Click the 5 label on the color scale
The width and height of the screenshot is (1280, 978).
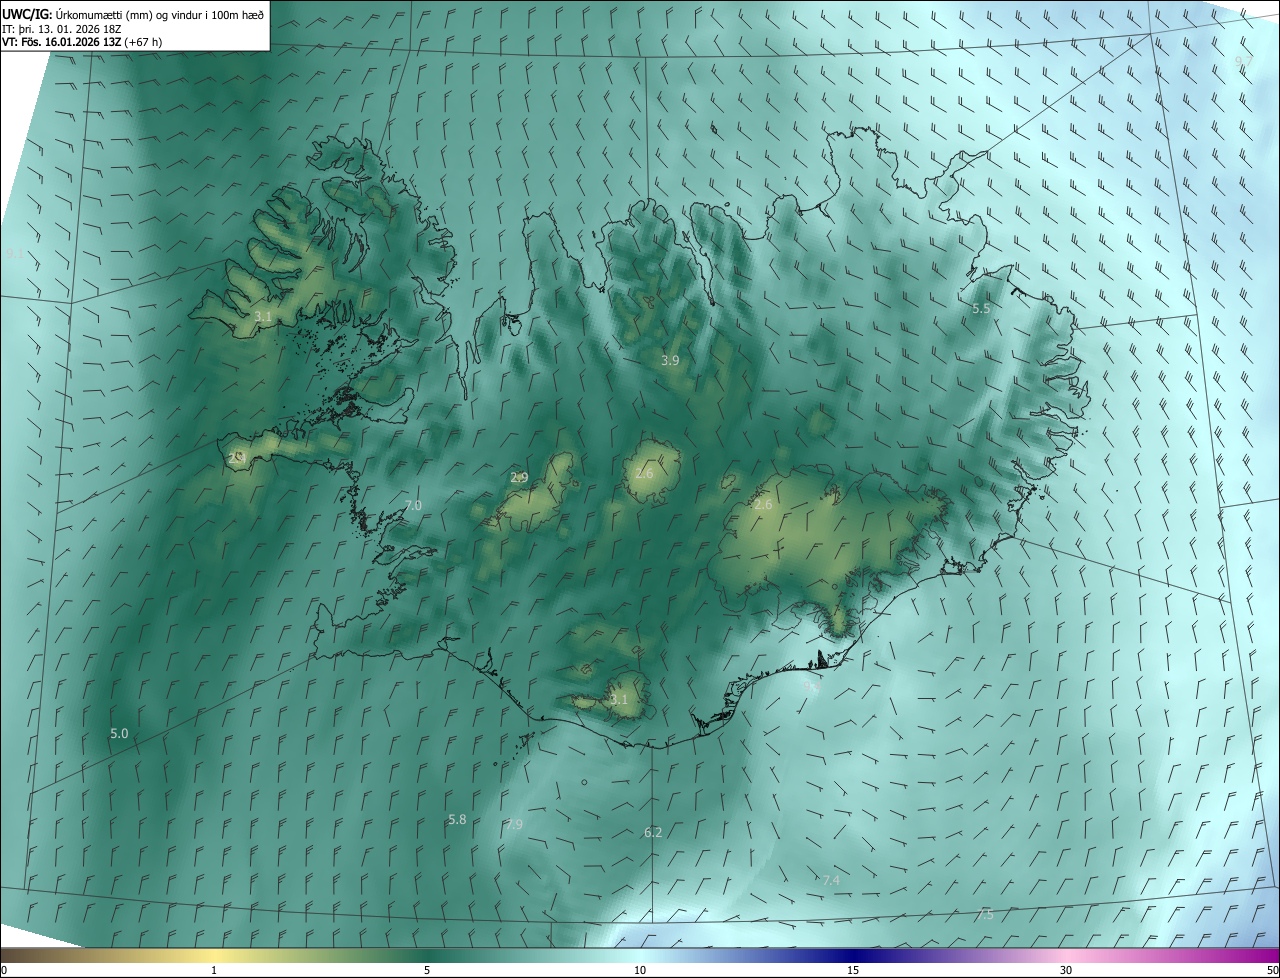click(x=426, y=970)
